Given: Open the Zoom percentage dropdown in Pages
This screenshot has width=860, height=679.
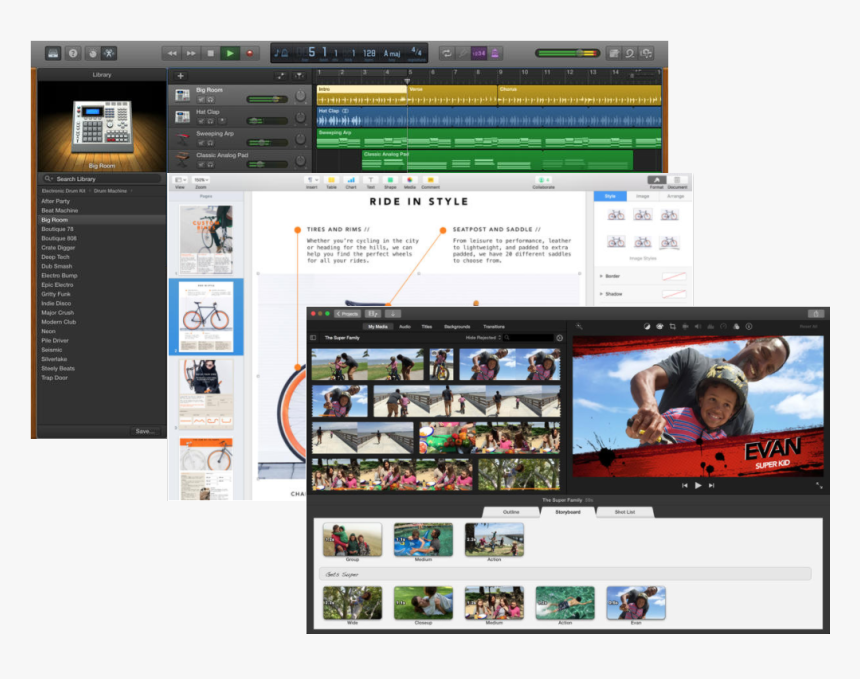Looking at the screenshot, I should 200,179.
